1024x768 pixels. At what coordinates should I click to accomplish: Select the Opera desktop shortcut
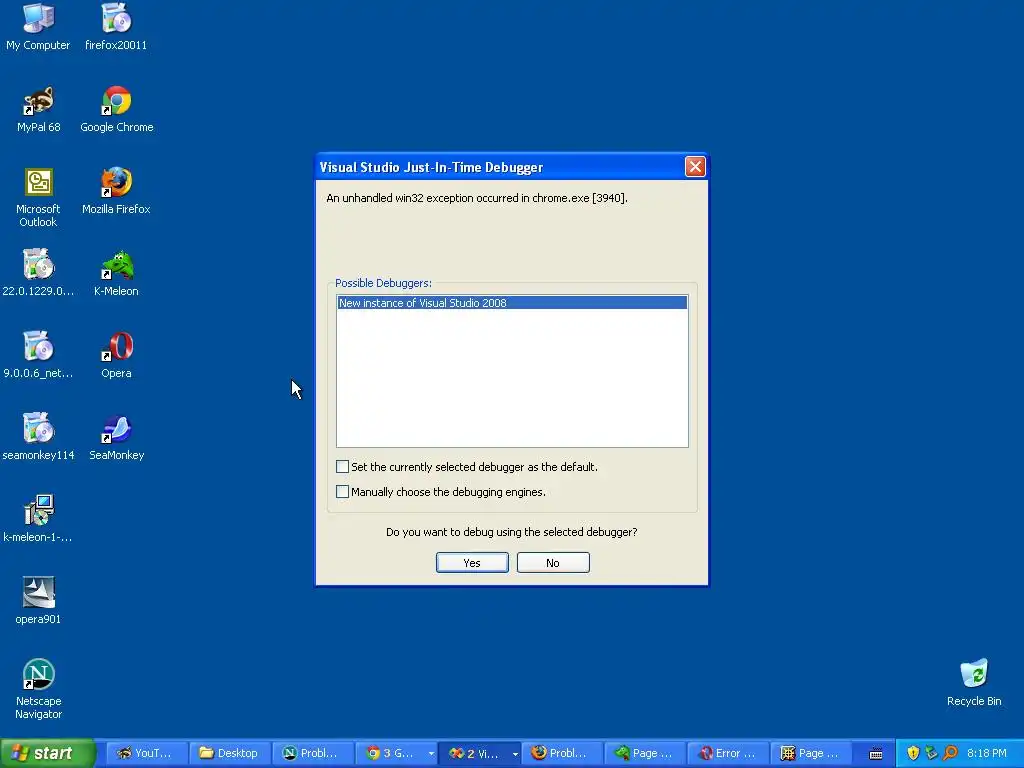pos(116,355)
